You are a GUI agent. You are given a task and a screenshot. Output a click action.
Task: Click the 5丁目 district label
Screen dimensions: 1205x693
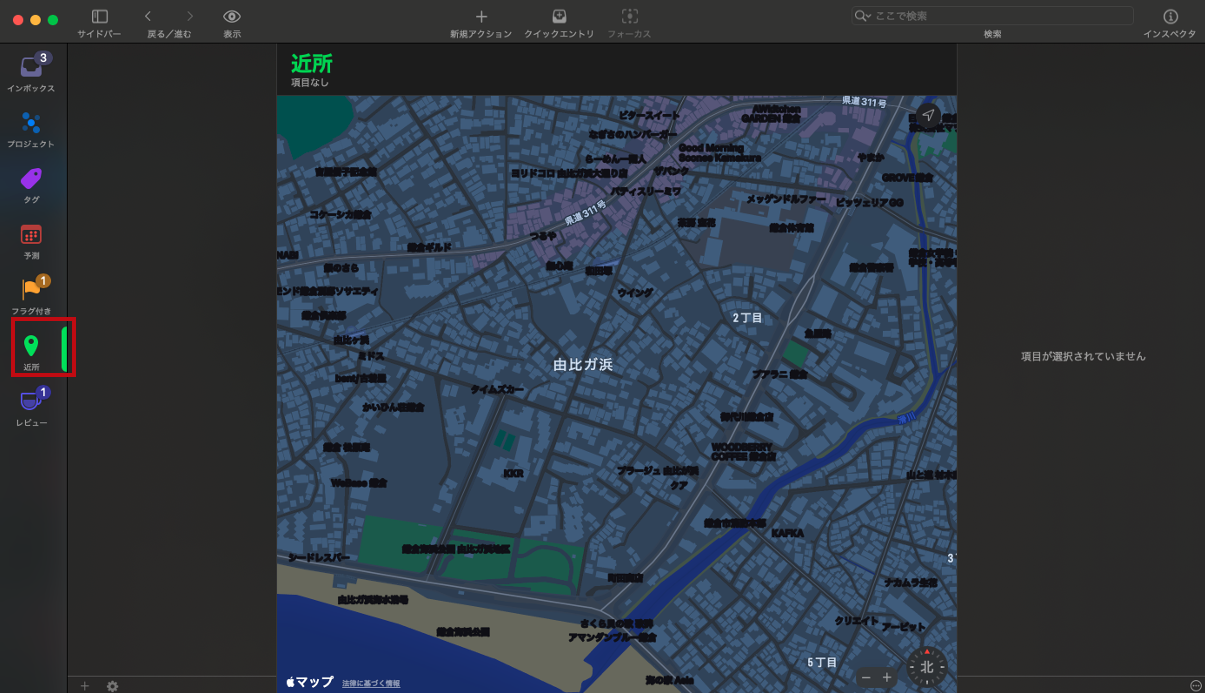point(822,662)
